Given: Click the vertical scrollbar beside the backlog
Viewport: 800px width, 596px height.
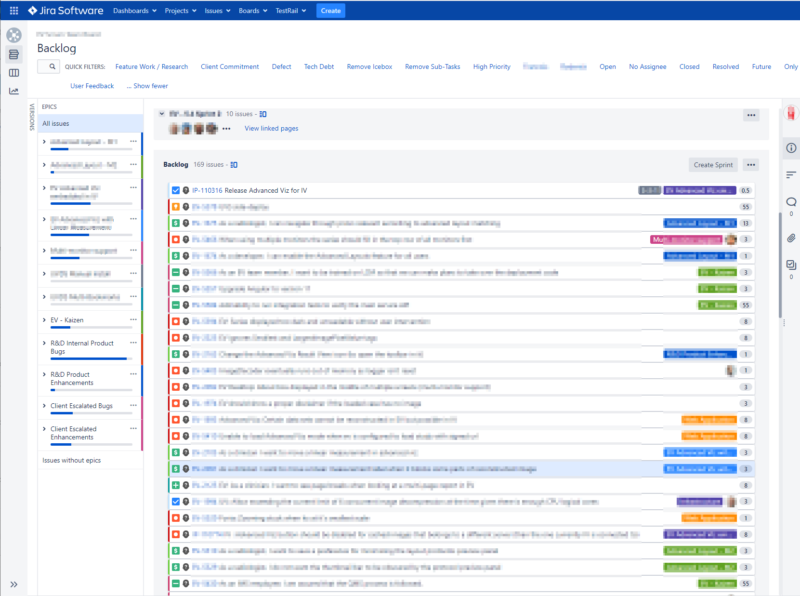Looking at the screenshot, I should tap(780, 265).
